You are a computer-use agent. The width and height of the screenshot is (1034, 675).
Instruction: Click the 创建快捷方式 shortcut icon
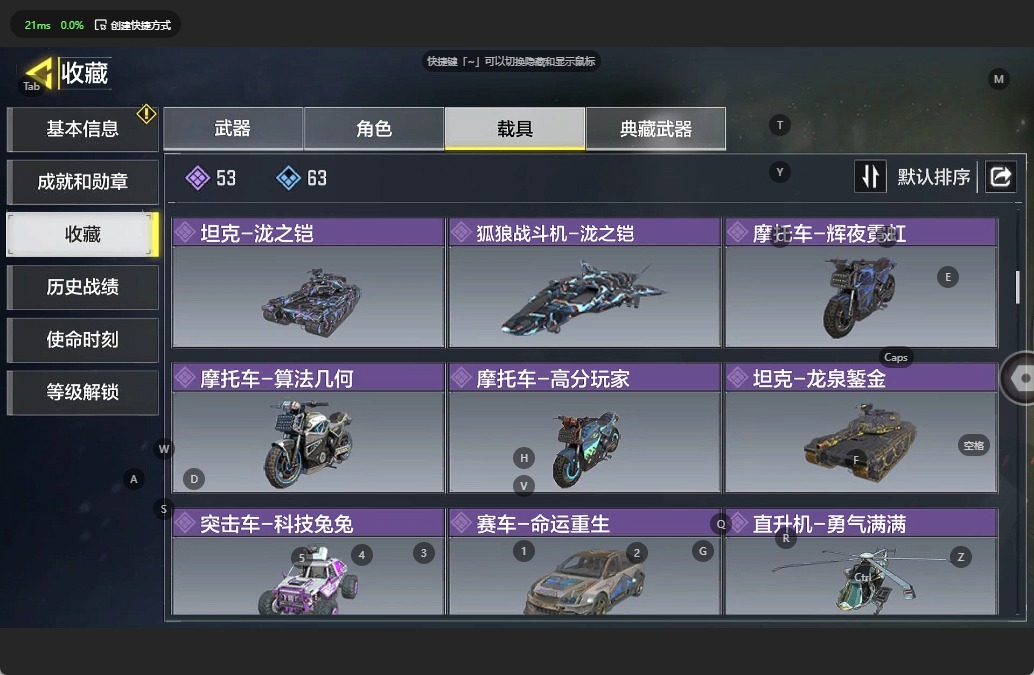[x=100, y=25]
